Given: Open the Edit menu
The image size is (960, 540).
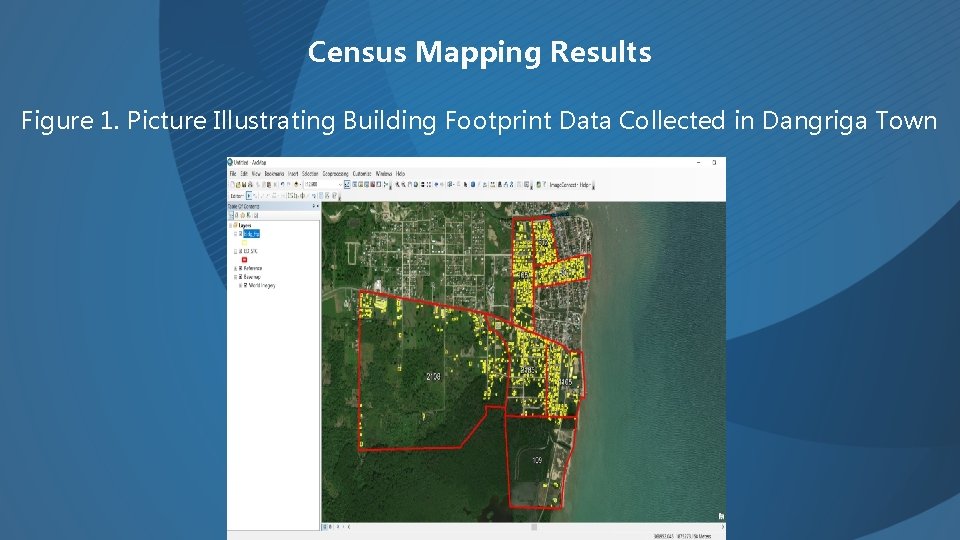Looking at the screenshot, I should 244,174.
